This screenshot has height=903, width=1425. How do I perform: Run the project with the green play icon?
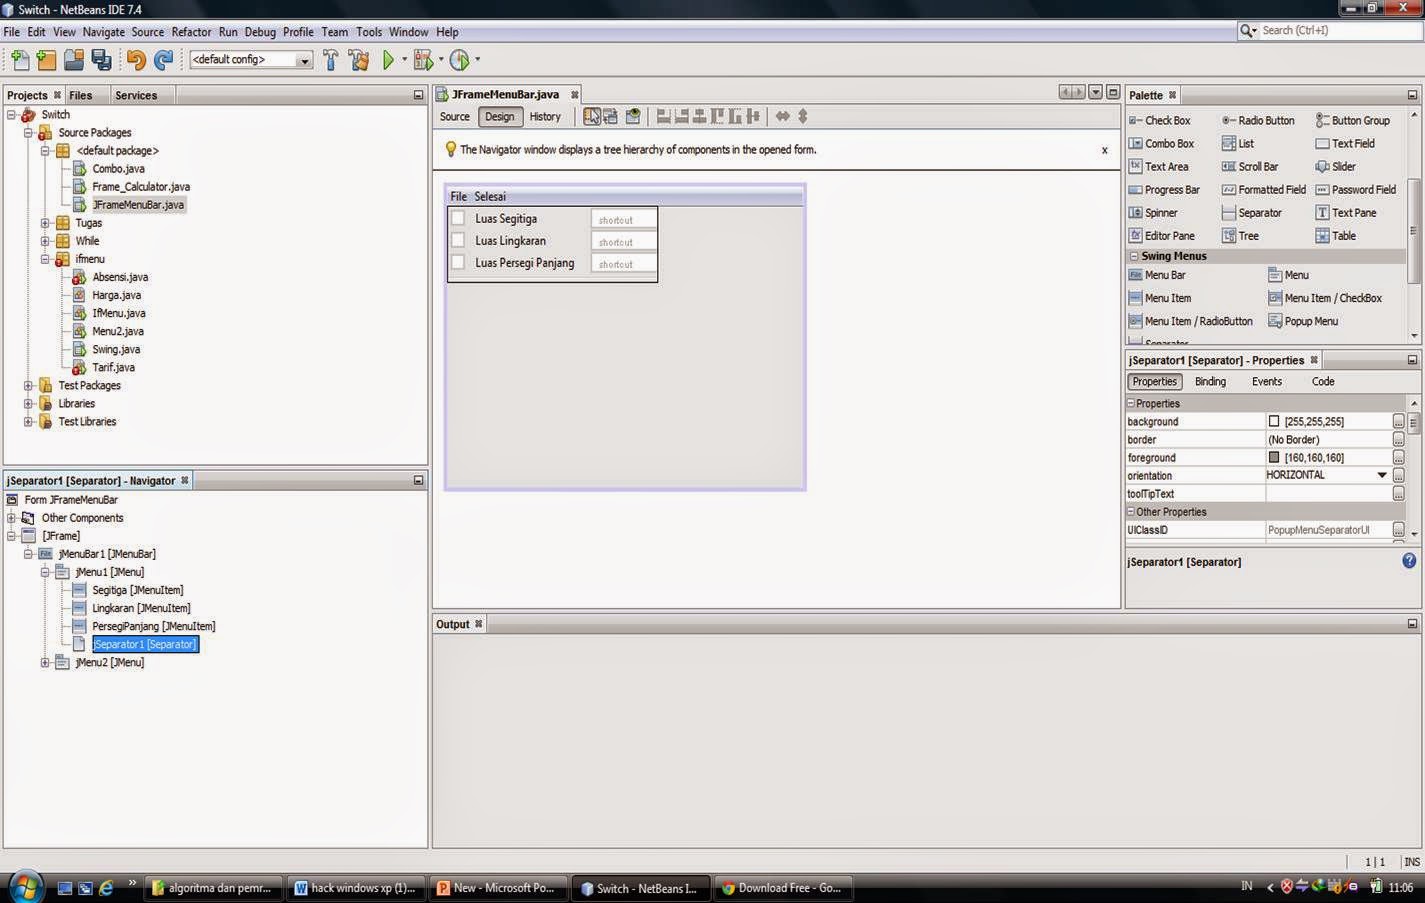click(x=389, y=60)
